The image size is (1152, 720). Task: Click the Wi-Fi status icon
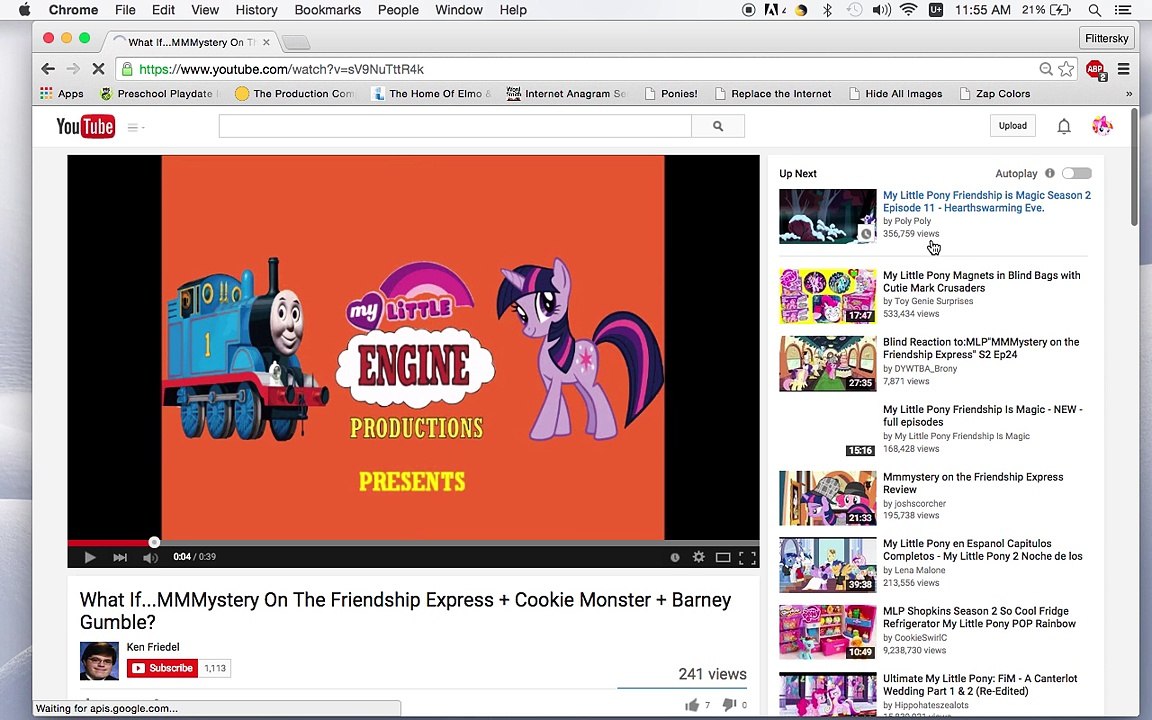point(909,10)
